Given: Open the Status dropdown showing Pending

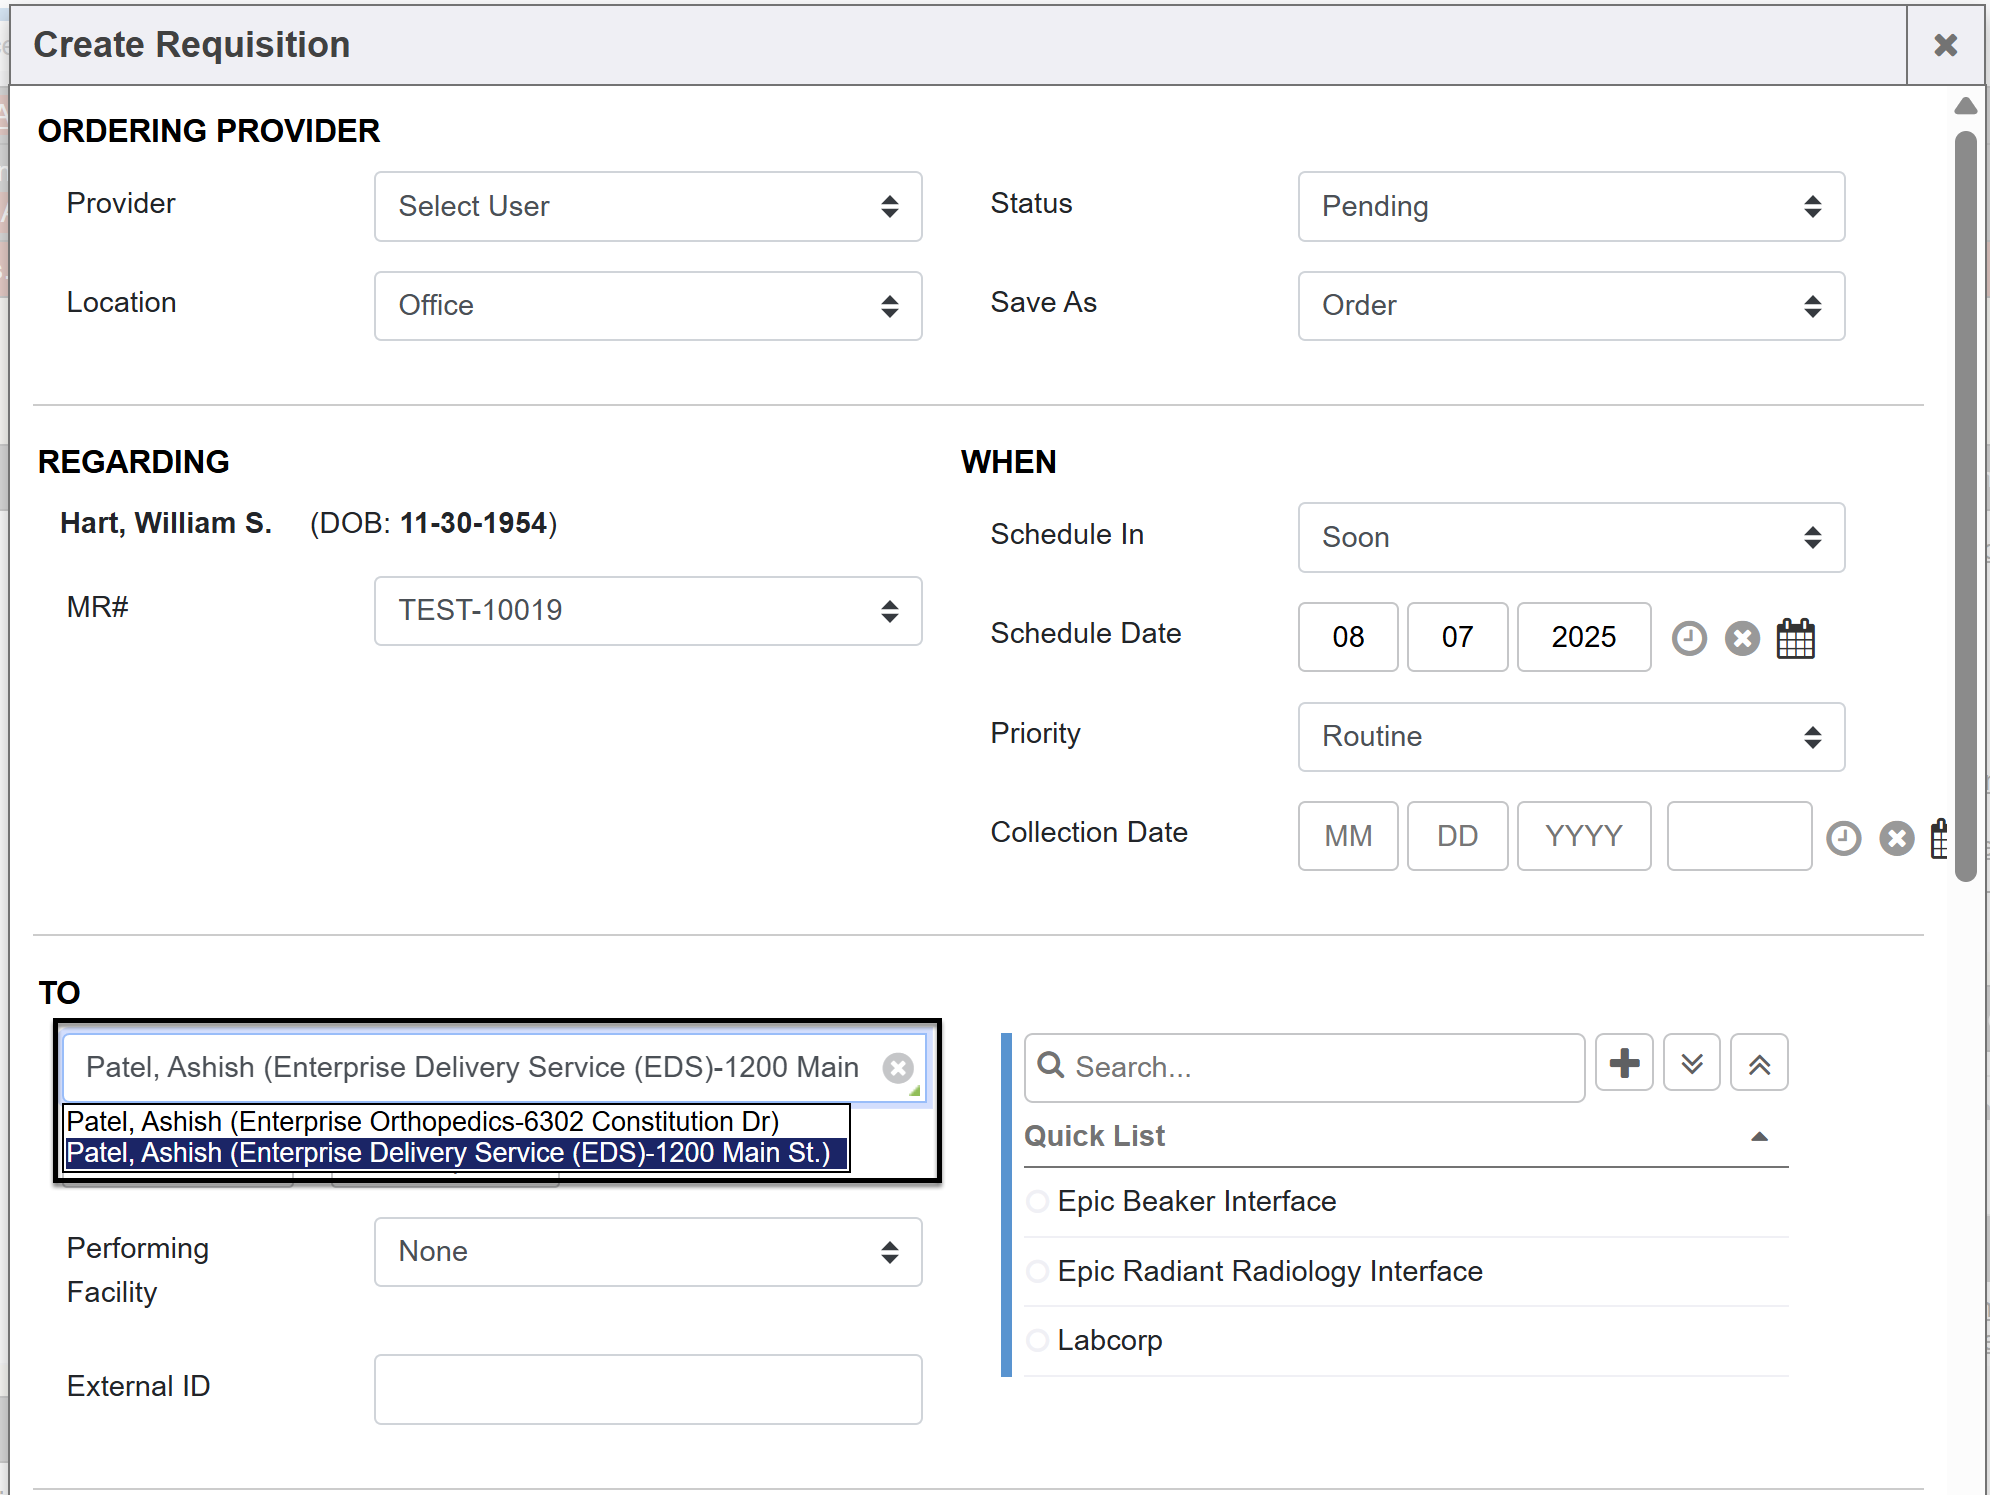Looking at the screenshot, I should pyautogui.click(x=1571, y=206).
